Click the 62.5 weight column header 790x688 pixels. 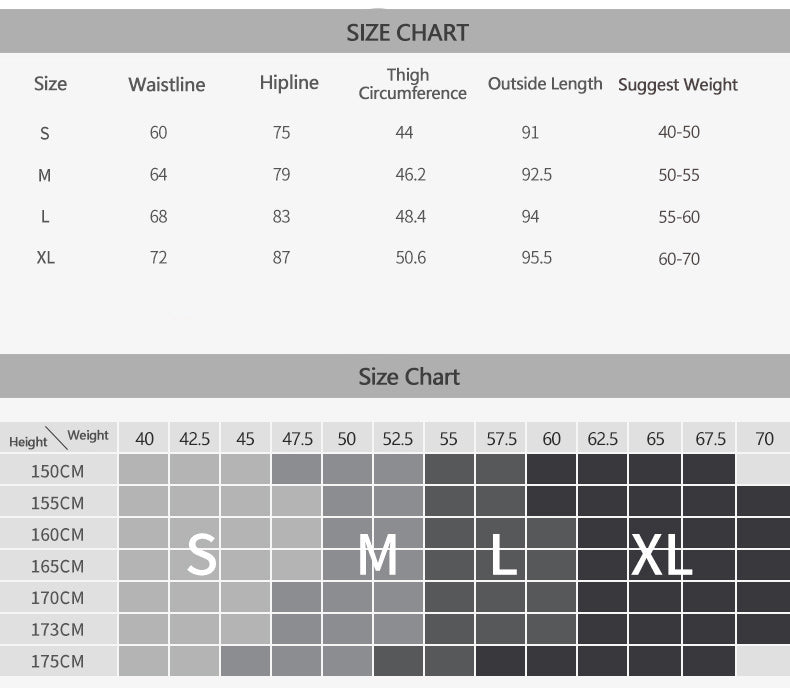tap(603, 439)
